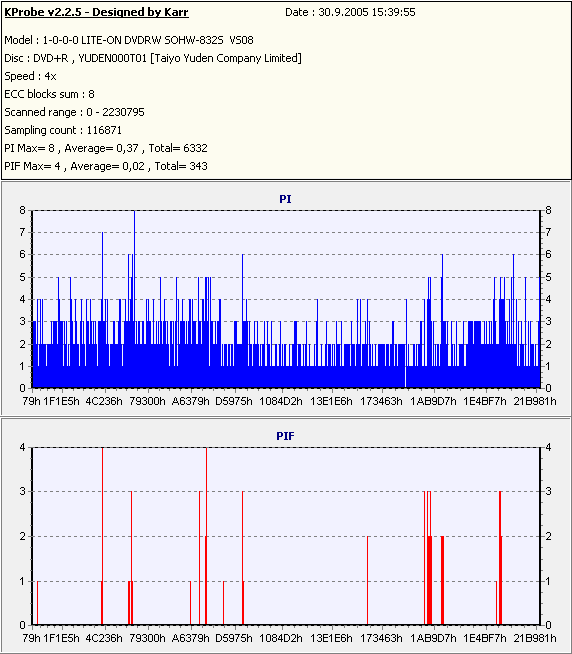The height and width of the screenshot is (654, 572).
Task: Click the ECC blocks sum : 8 line
Action: (x=49, y=94)
